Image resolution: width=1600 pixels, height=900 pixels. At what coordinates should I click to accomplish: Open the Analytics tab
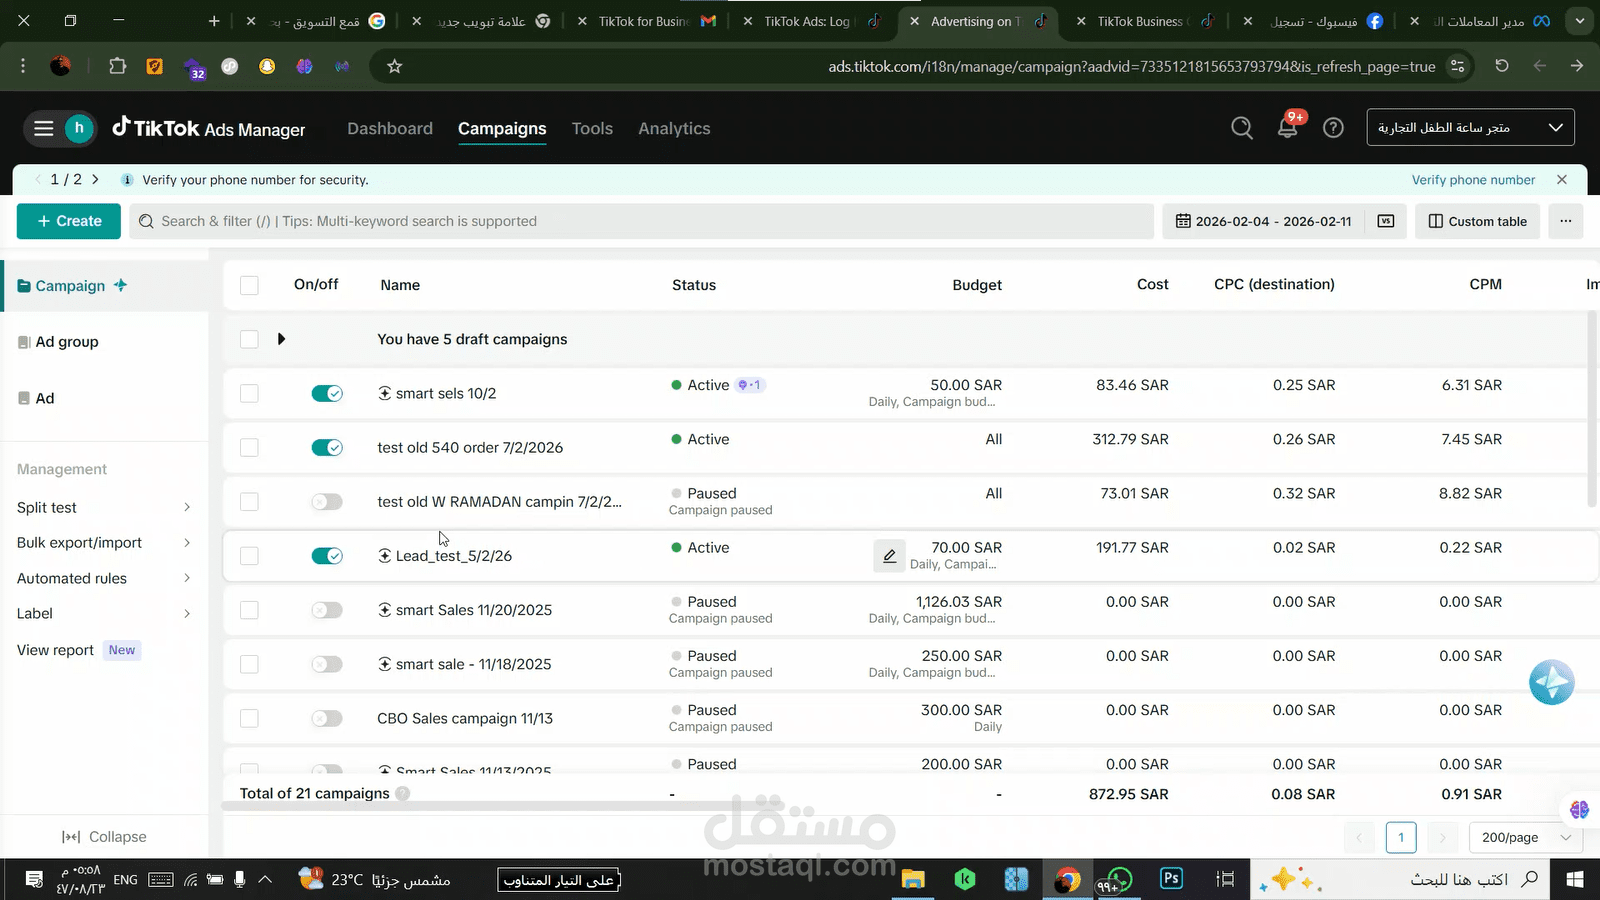tap(674, 128)
